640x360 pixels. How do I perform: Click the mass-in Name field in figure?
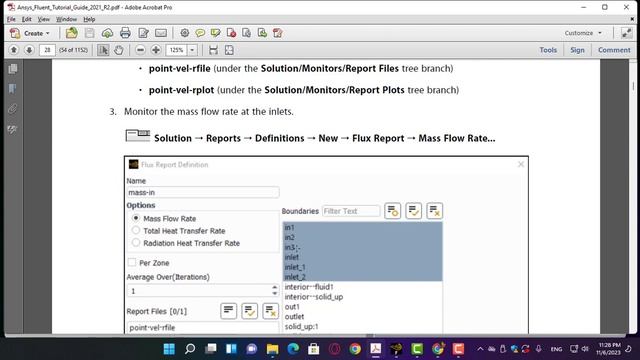[203, 192]
